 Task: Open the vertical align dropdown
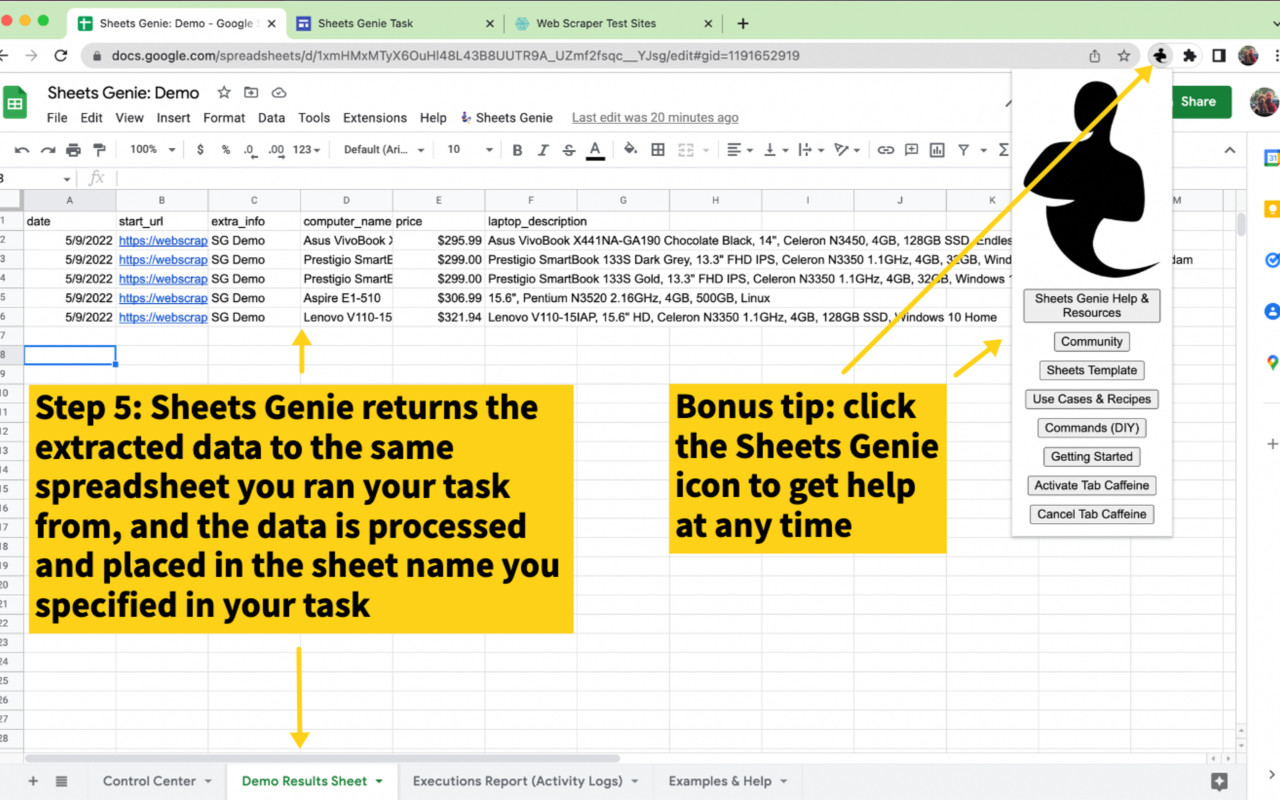pos(775,150)
